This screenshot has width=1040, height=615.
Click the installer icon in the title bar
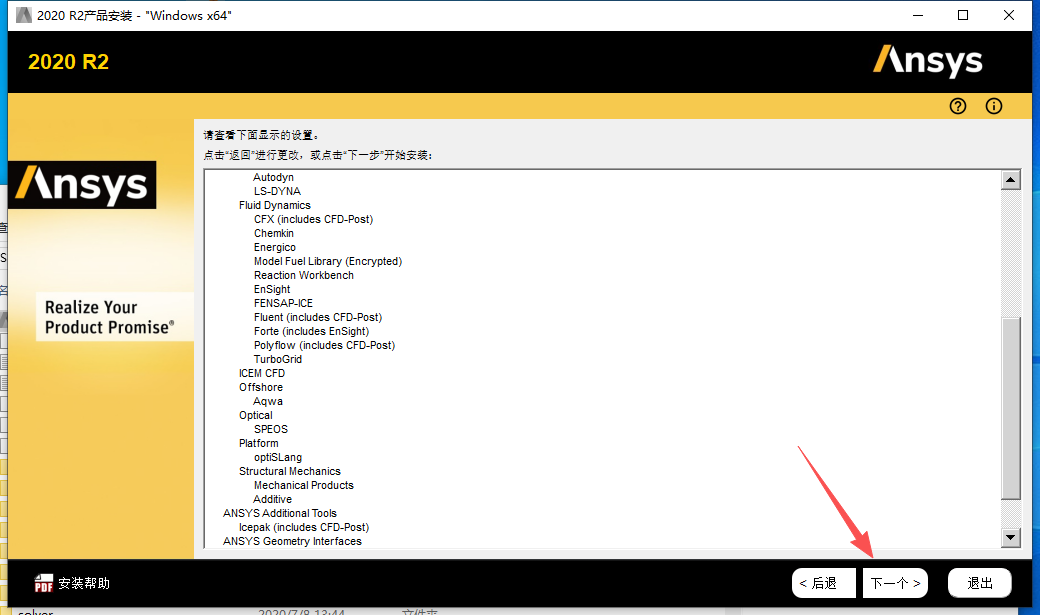click(22, 15)
